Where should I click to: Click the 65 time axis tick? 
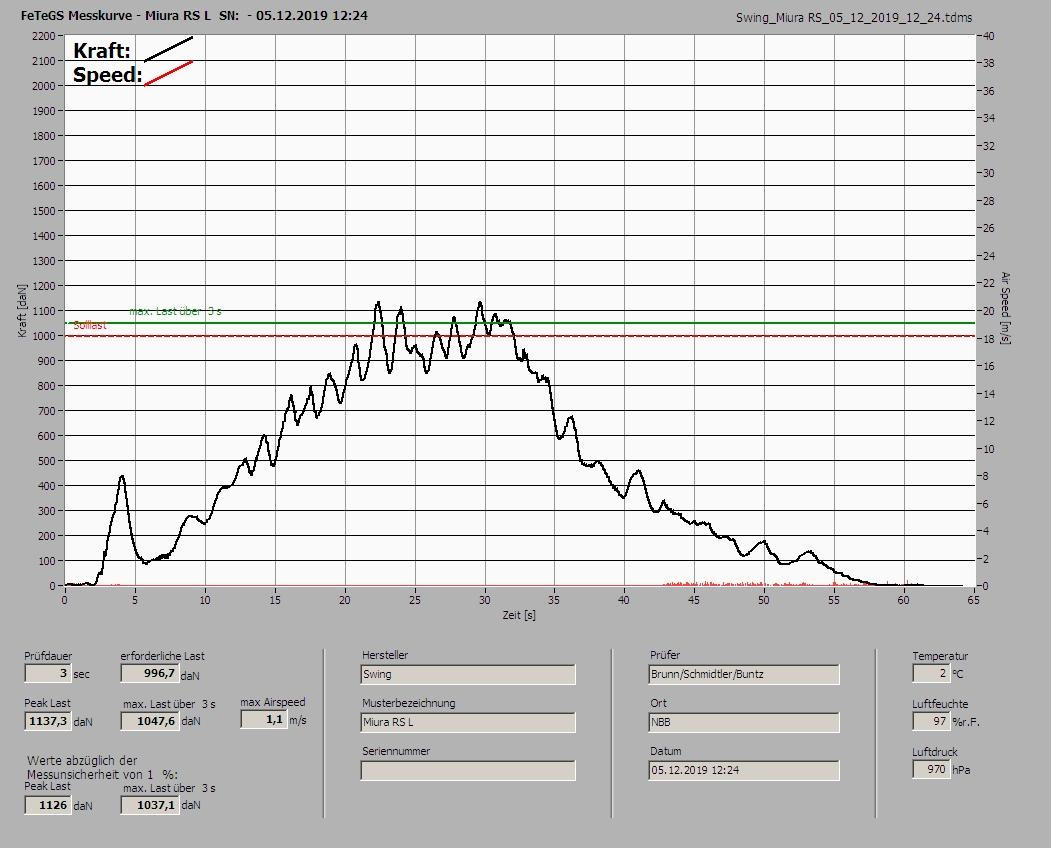point(973,600)
